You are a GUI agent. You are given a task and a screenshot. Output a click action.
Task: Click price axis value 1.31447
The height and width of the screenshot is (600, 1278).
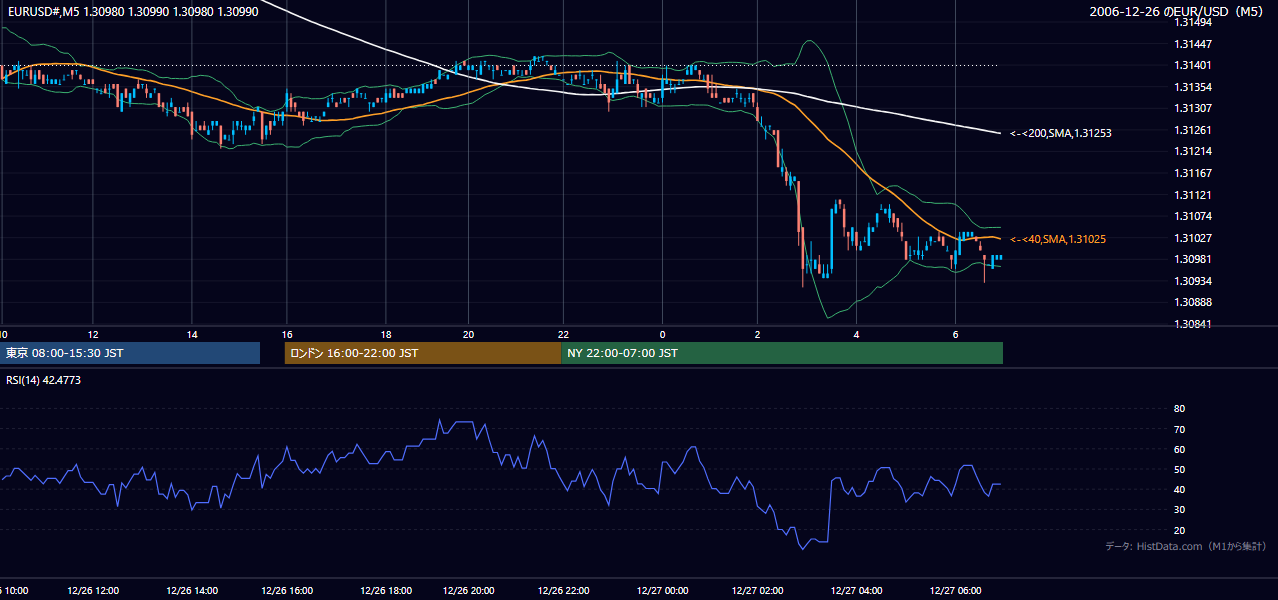coord(1192,44)
